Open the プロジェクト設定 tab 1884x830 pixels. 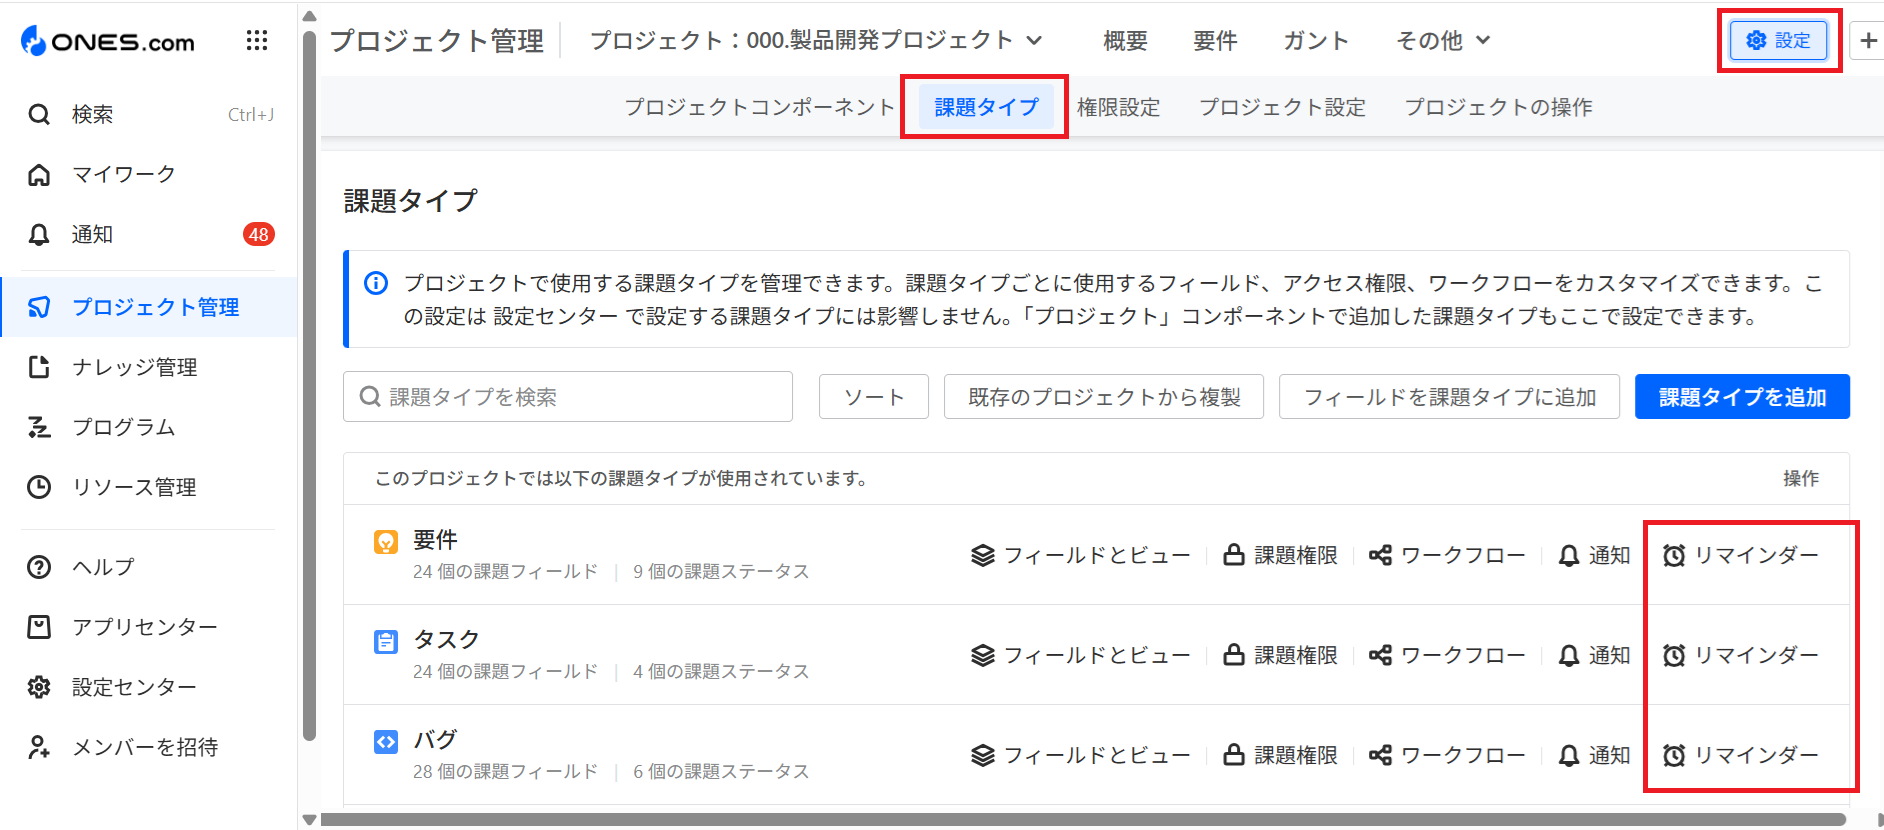point(1282,107)
